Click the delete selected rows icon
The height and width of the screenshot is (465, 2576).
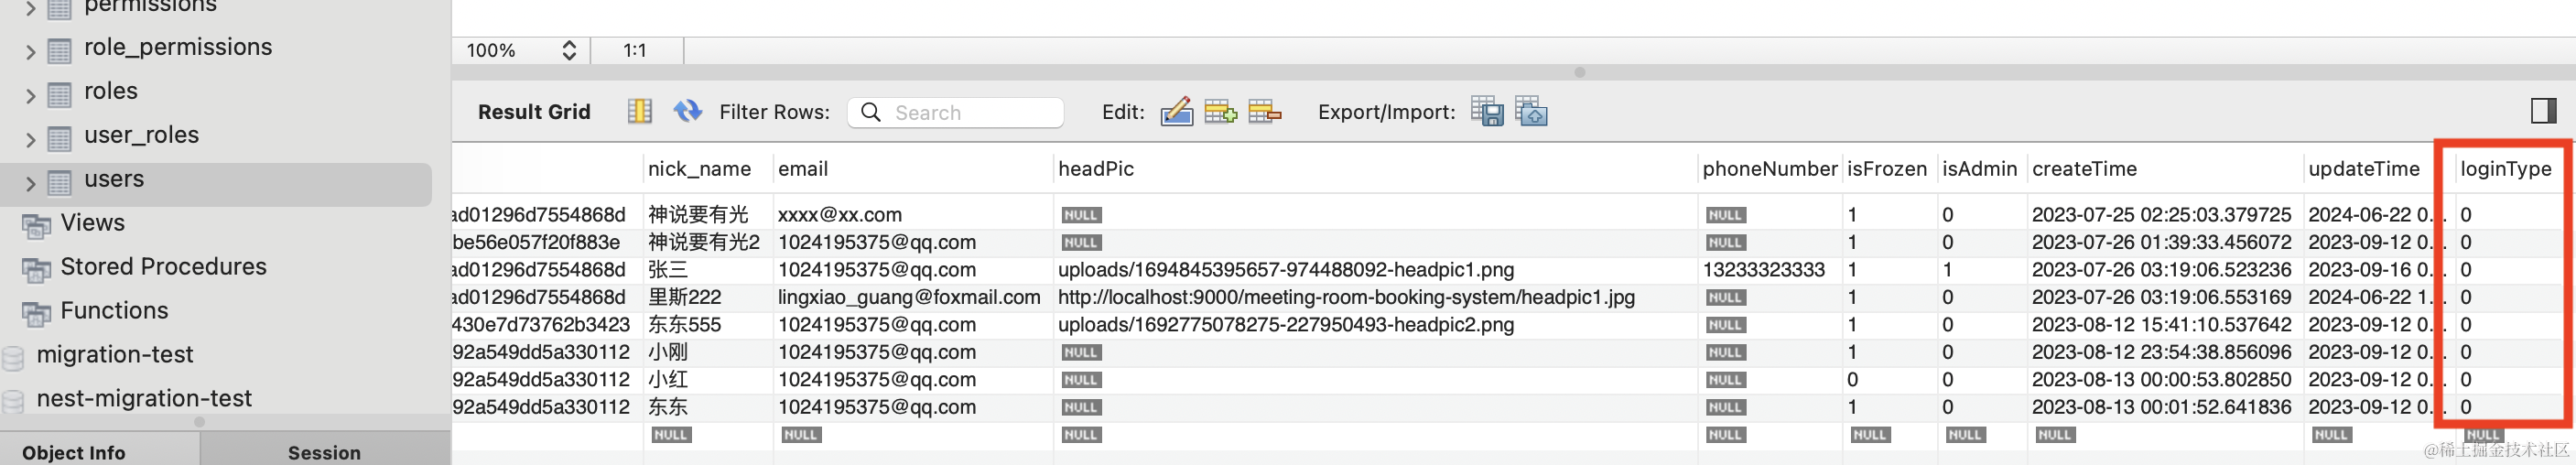point(1264,112)
